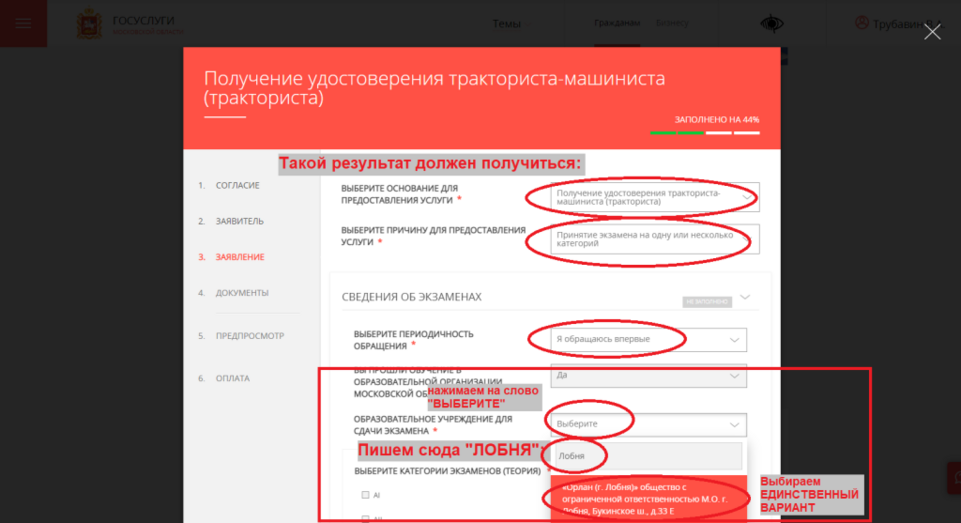
Task: Open the training 'Да' dropdown
Action: (648, 375)
